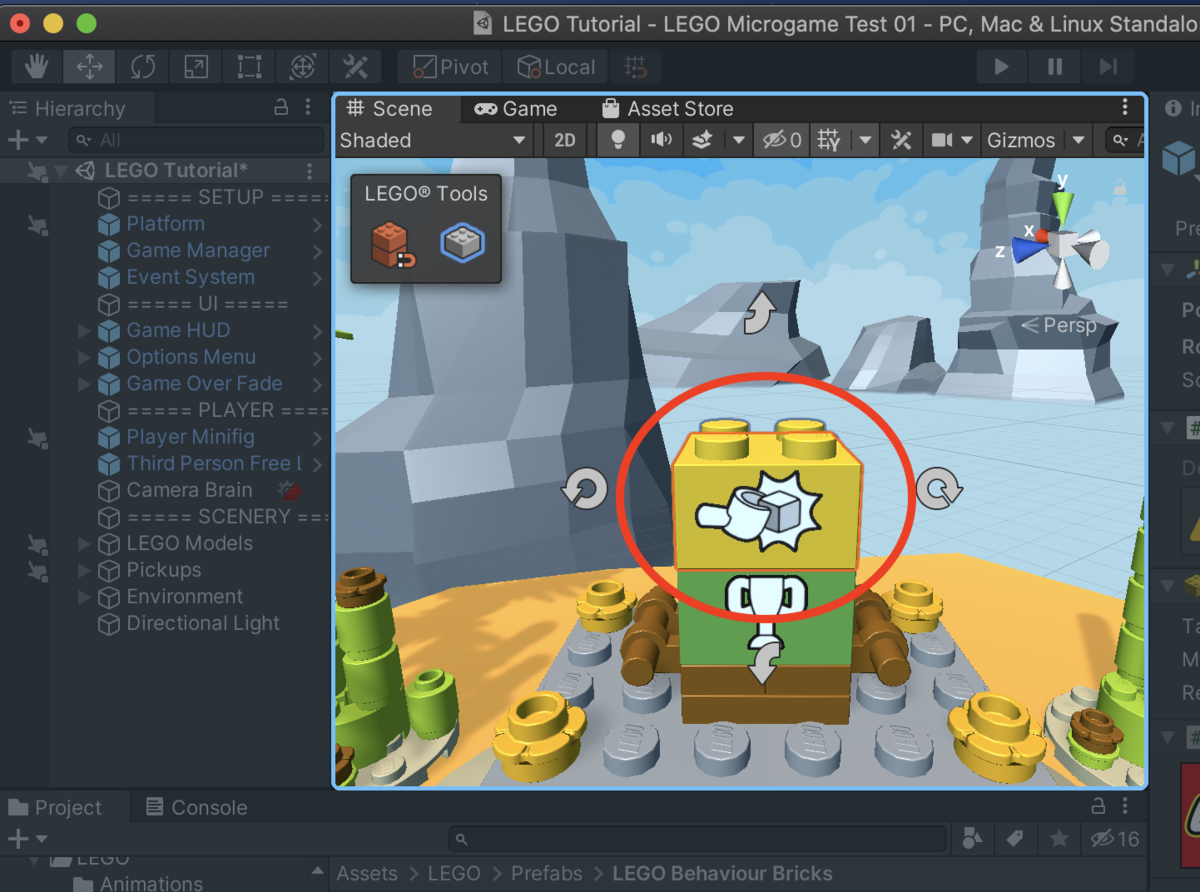Expand the Game Over Fade object
Screen dimensions: 1200x892
[x=84, y=383]
